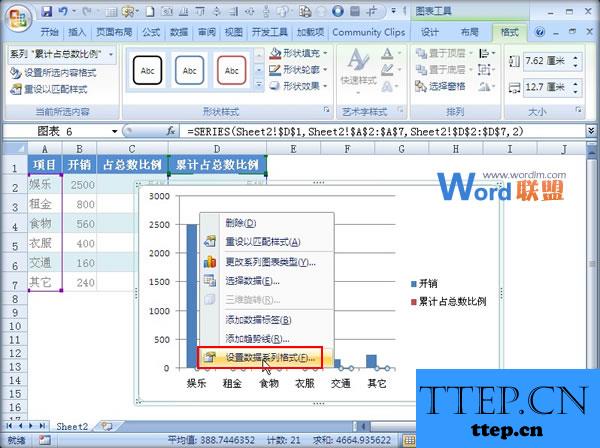The image size is (600, 448).
Task: Click Insert Function fx button
Action: 171,131
